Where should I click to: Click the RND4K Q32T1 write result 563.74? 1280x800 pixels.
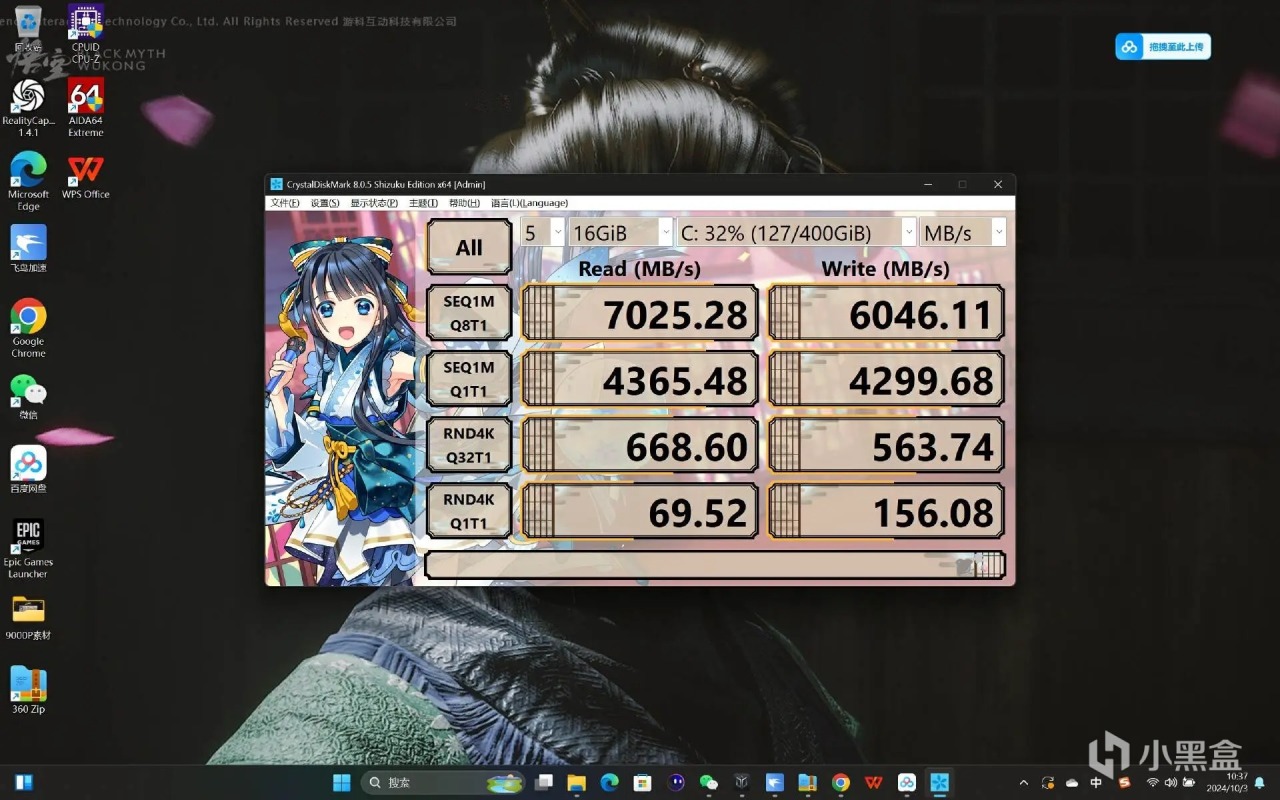pyautogui.click(x=886, y=445)
